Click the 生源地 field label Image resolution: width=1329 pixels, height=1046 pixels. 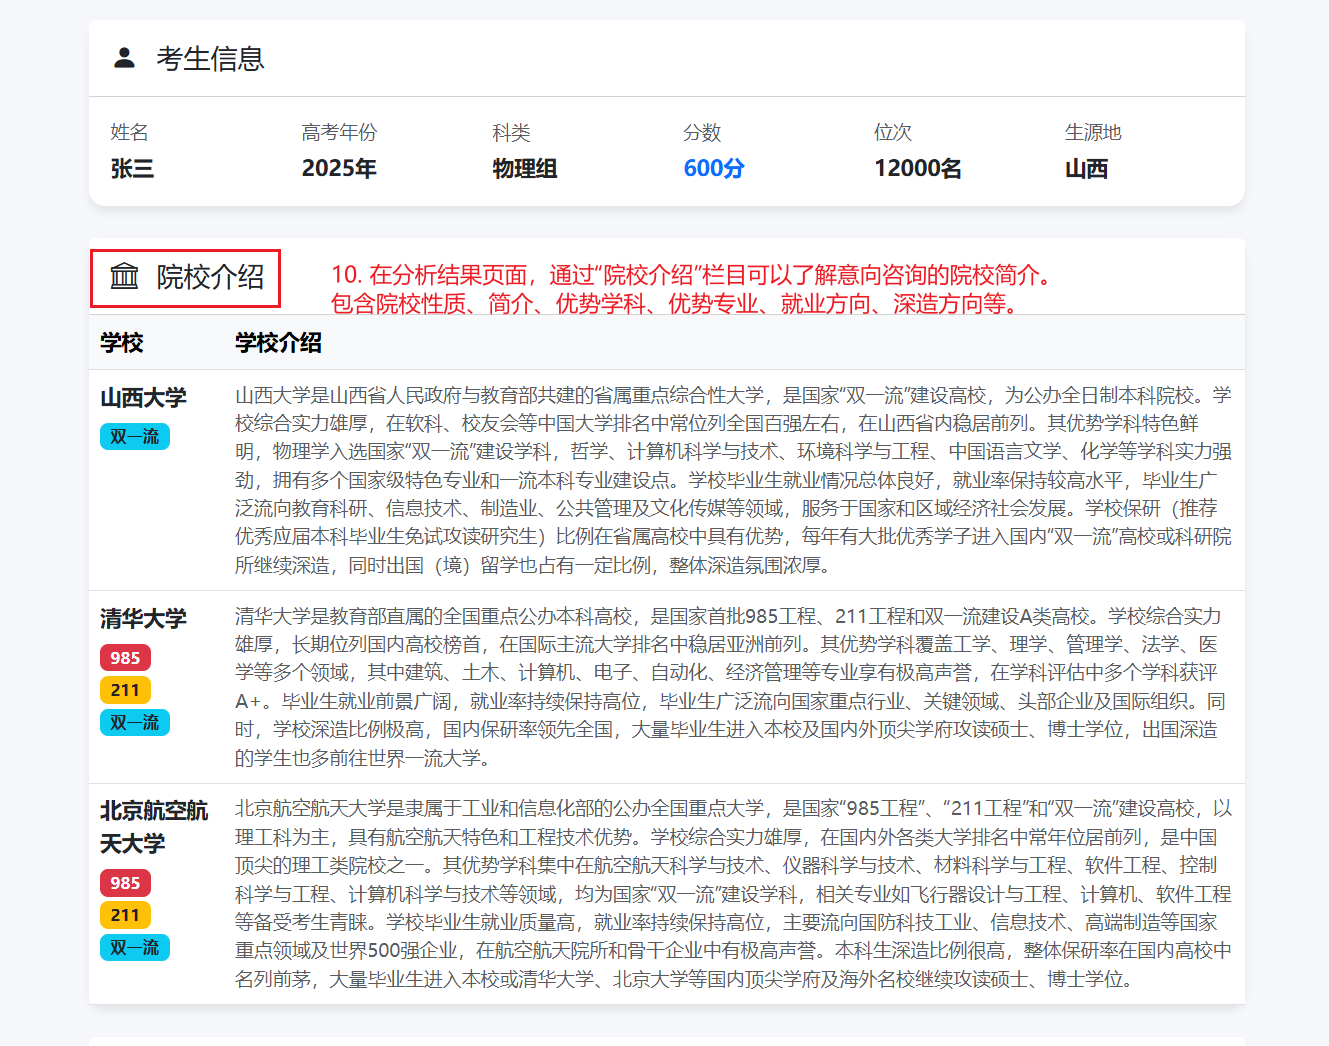pyautogui.click(x=1093, y=132)
